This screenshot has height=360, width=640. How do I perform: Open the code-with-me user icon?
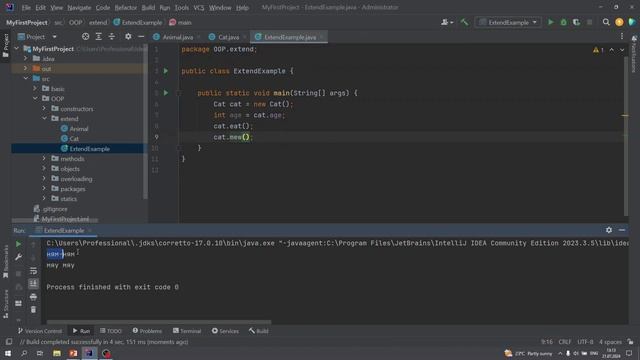coord(447,22)
